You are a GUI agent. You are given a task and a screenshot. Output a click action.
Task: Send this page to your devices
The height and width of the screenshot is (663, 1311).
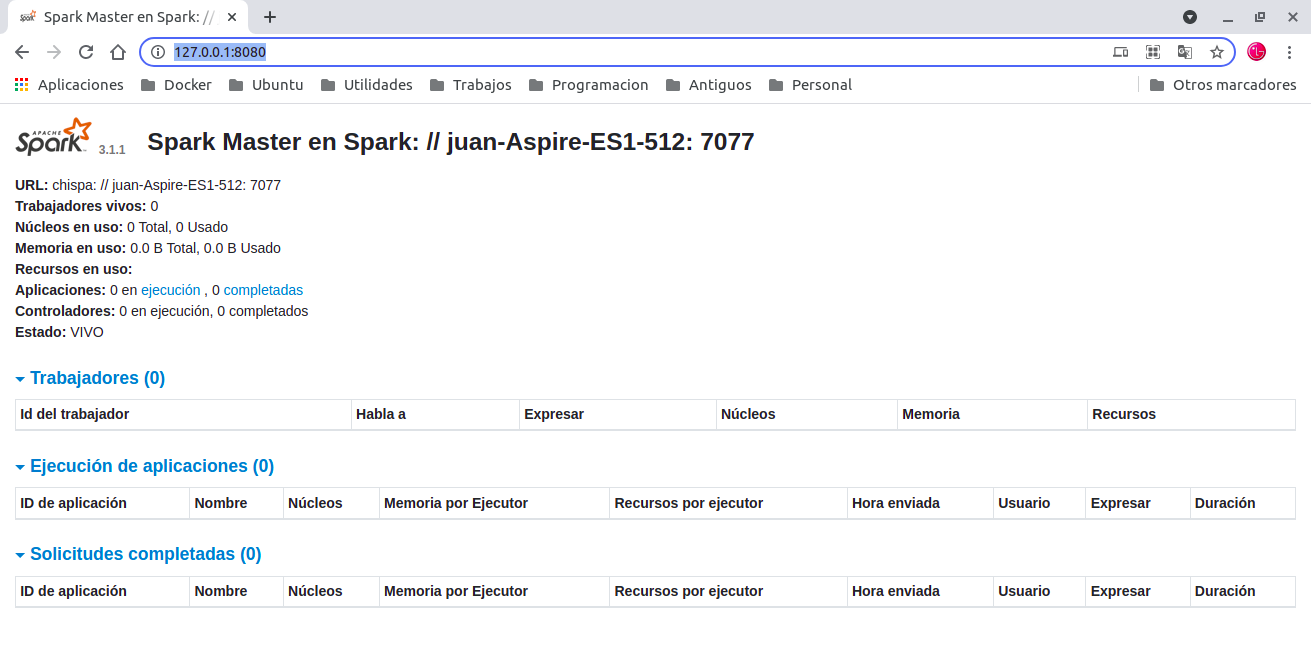tap(1121, 52)
